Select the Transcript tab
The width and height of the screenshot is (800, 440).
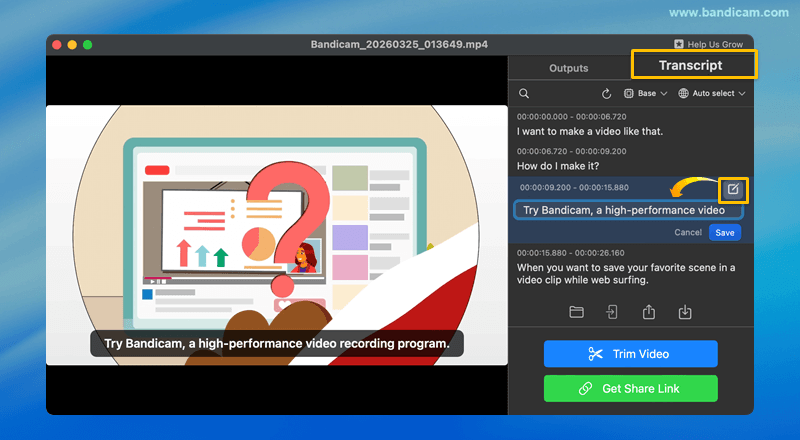coord(691,65)
